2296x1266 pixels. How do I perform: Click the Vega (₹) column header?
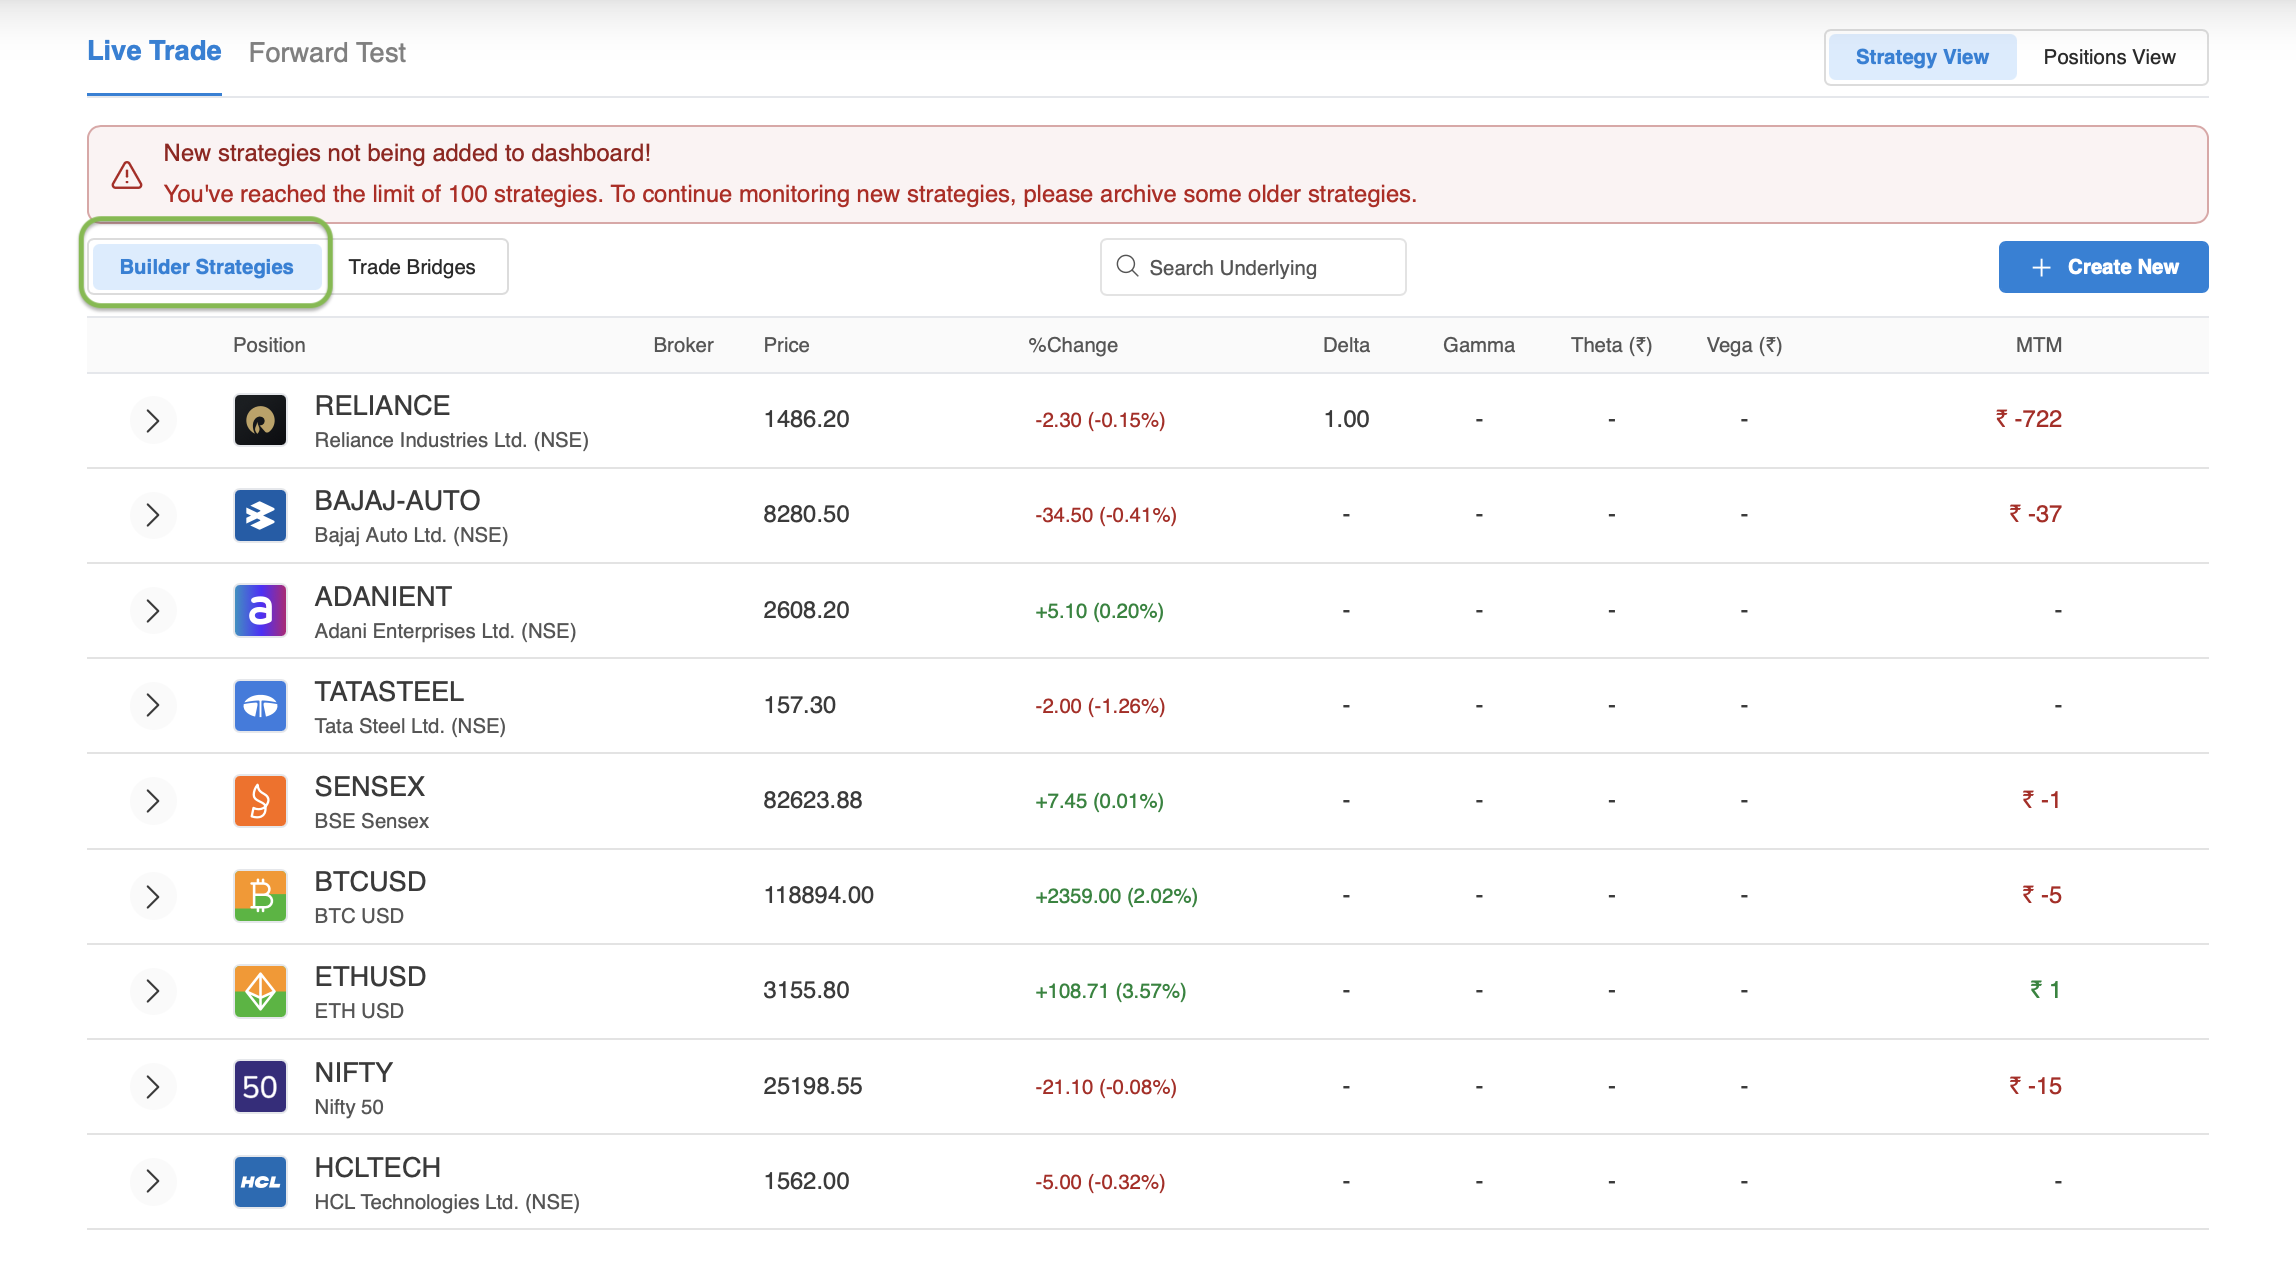[x=1744, y=345]
